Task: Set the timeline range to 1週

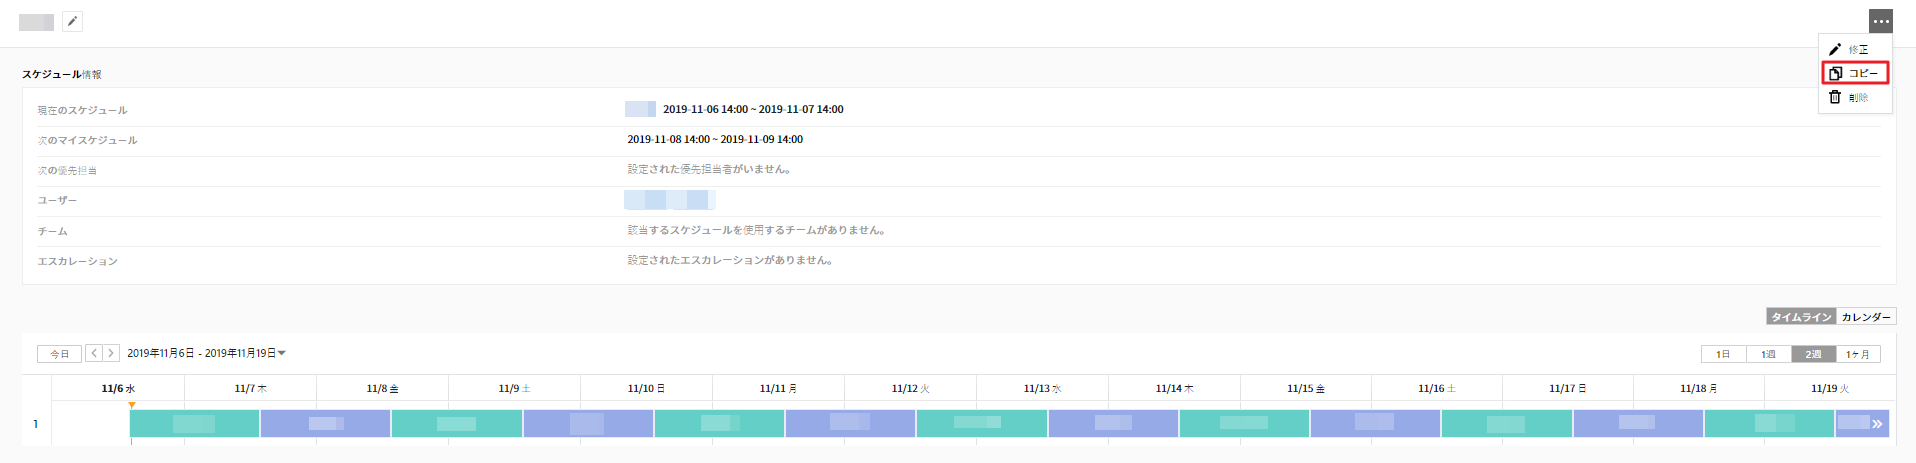Action: click(x=1768, y=354)
